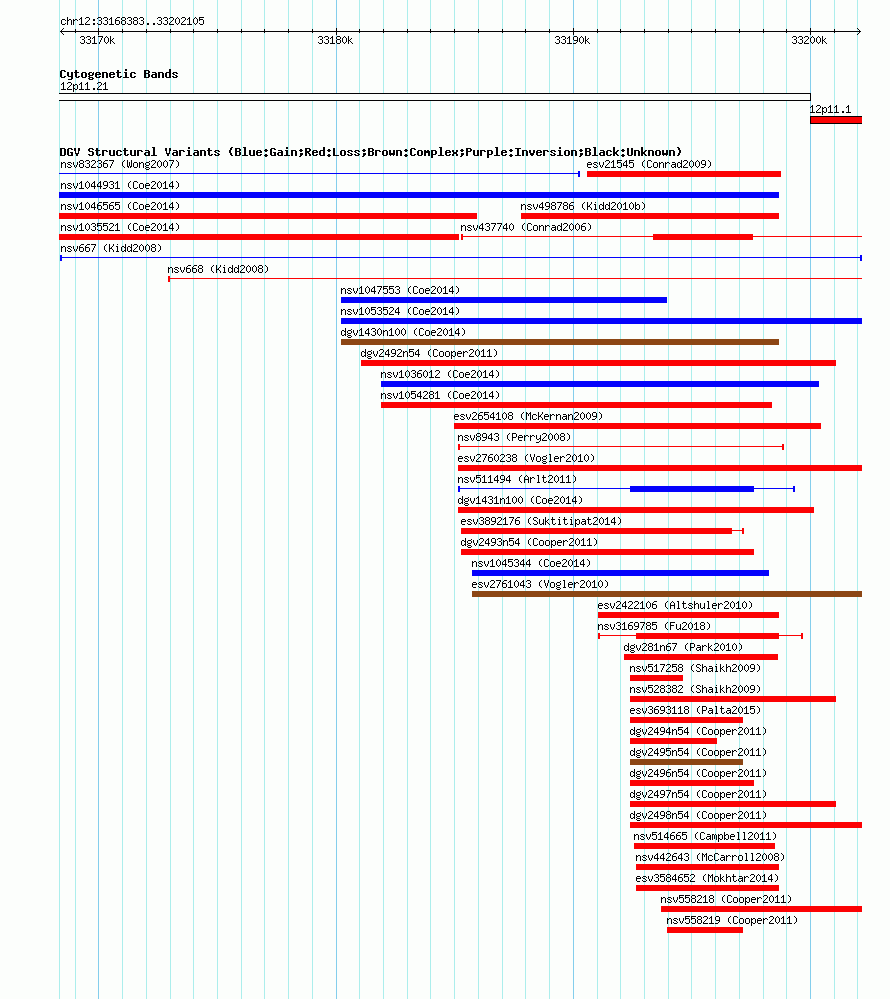Open esv2761043 (Vogler2010) label
Screen dimensions: 890x999
coord(540,585)
